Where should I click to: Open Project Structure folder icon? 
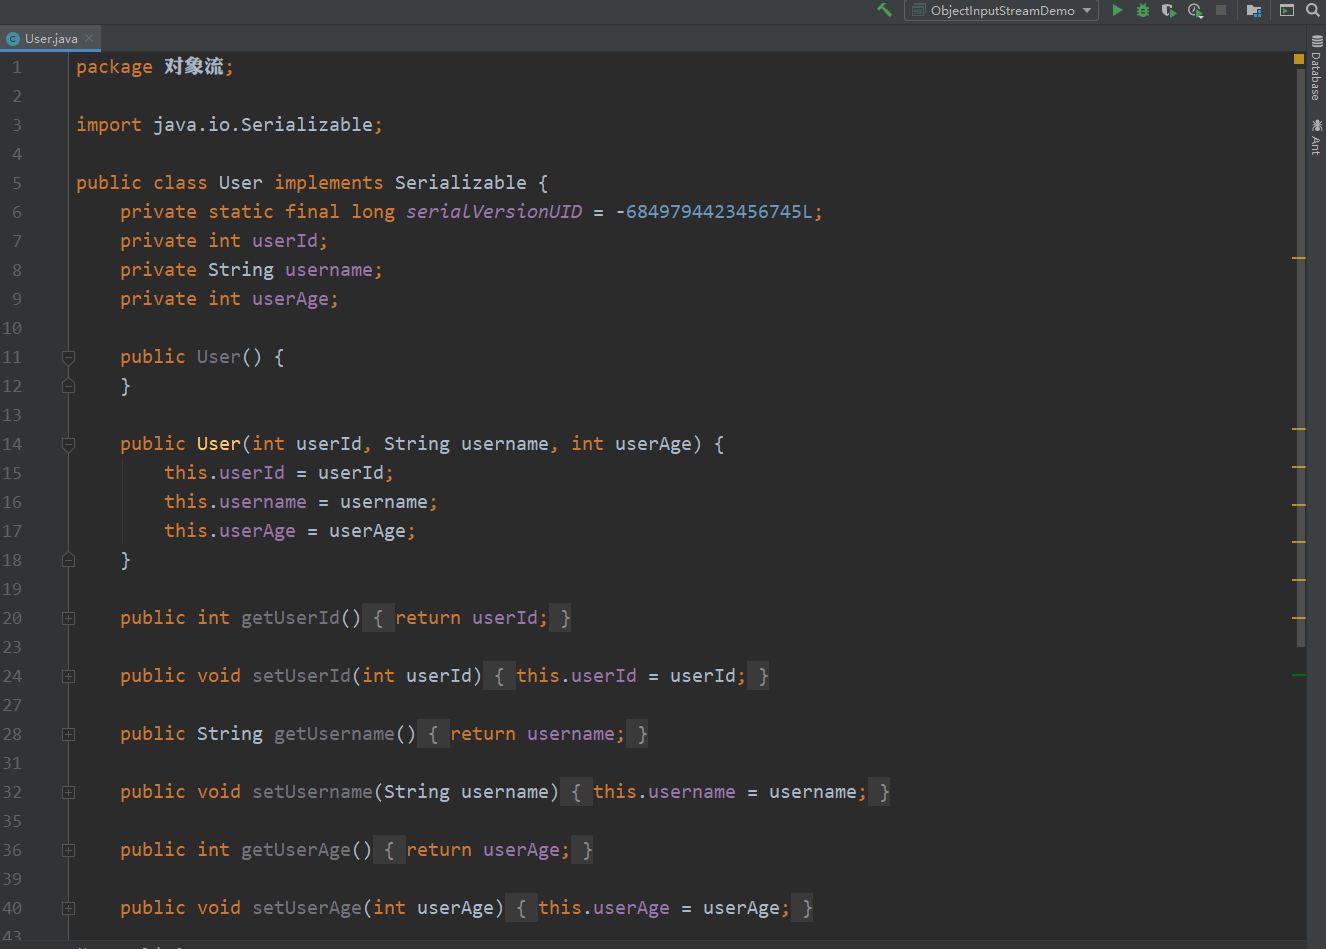1254,10
